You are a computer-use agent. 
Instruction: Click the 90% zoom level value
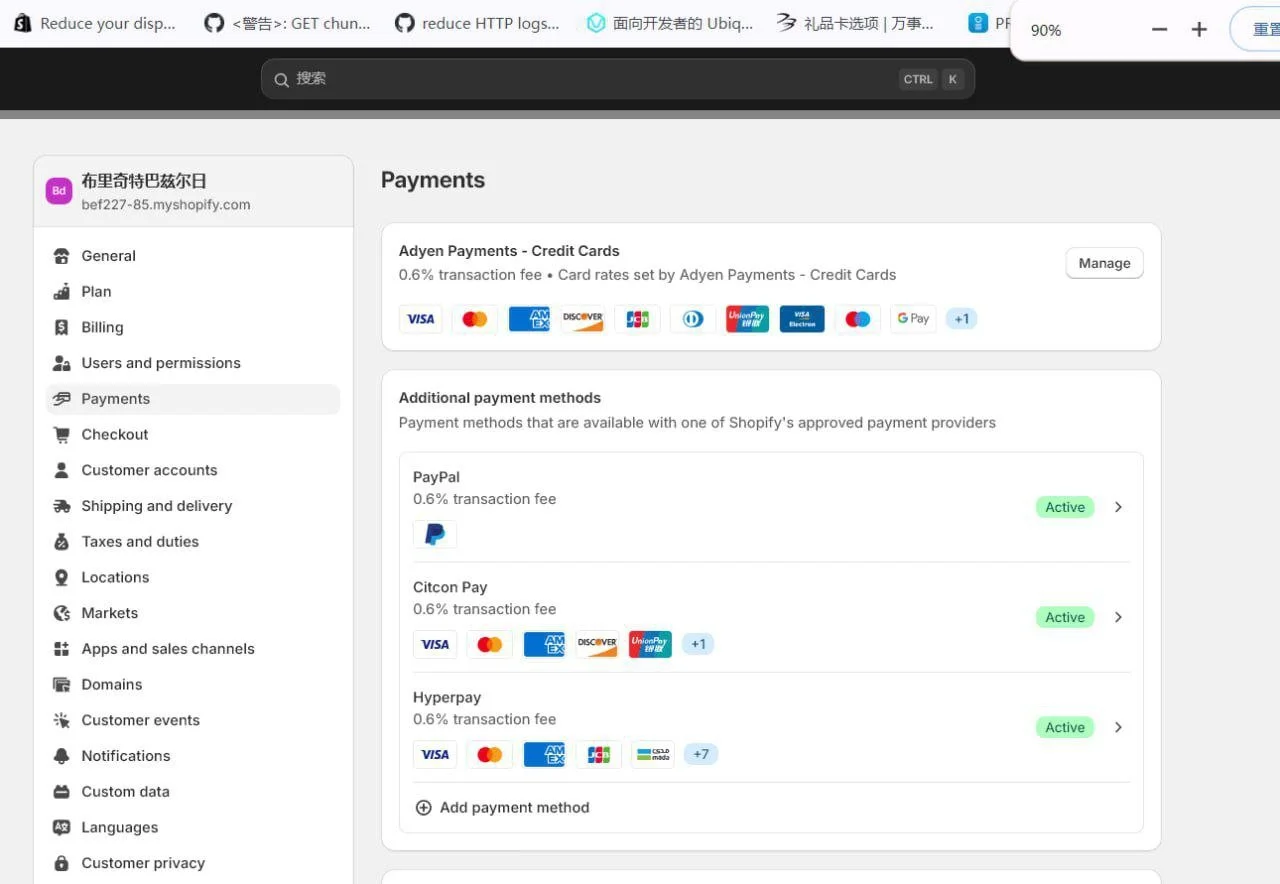point(1046,30)
